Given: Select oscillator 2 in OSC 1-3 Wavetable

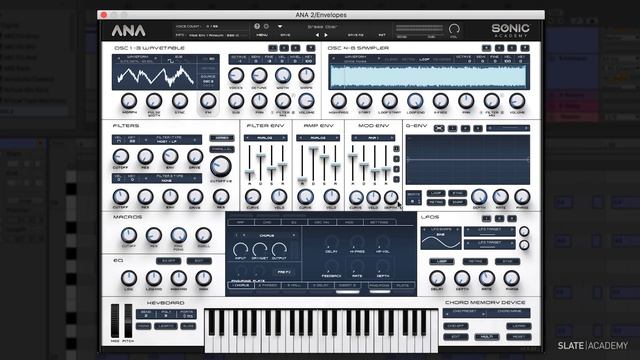Looking at the screenshot, I should 284,48.
